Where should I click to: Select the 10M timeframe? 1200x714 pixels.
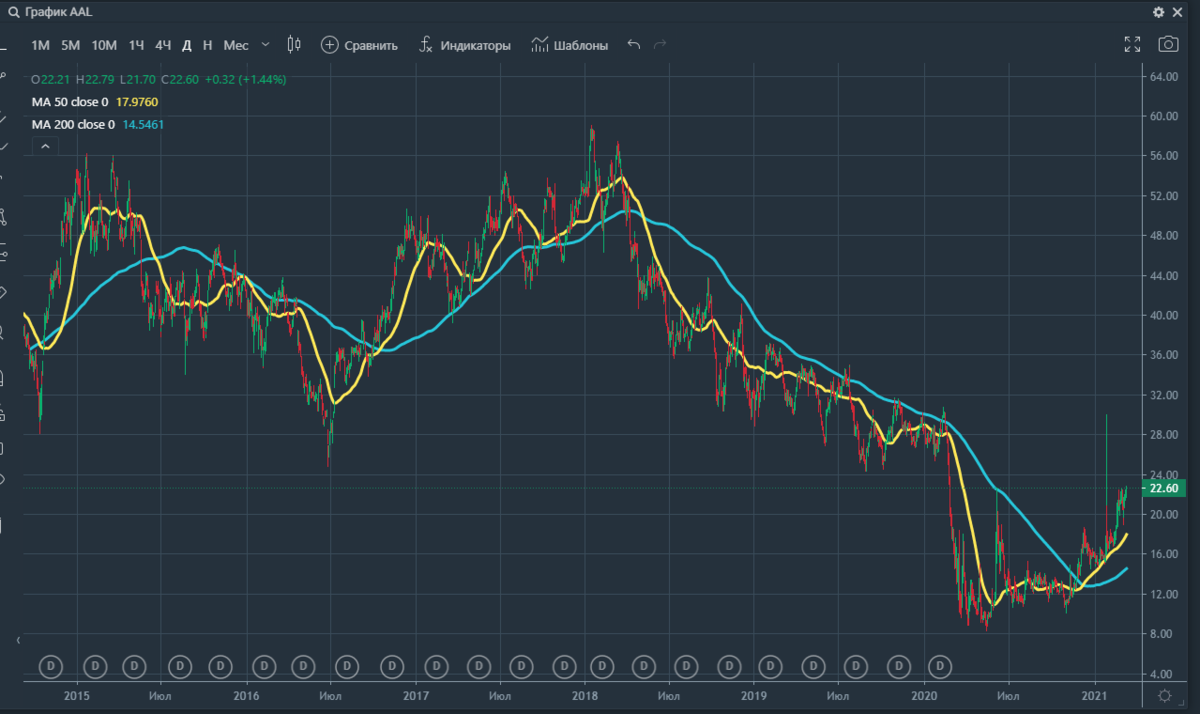click(104, 45)
